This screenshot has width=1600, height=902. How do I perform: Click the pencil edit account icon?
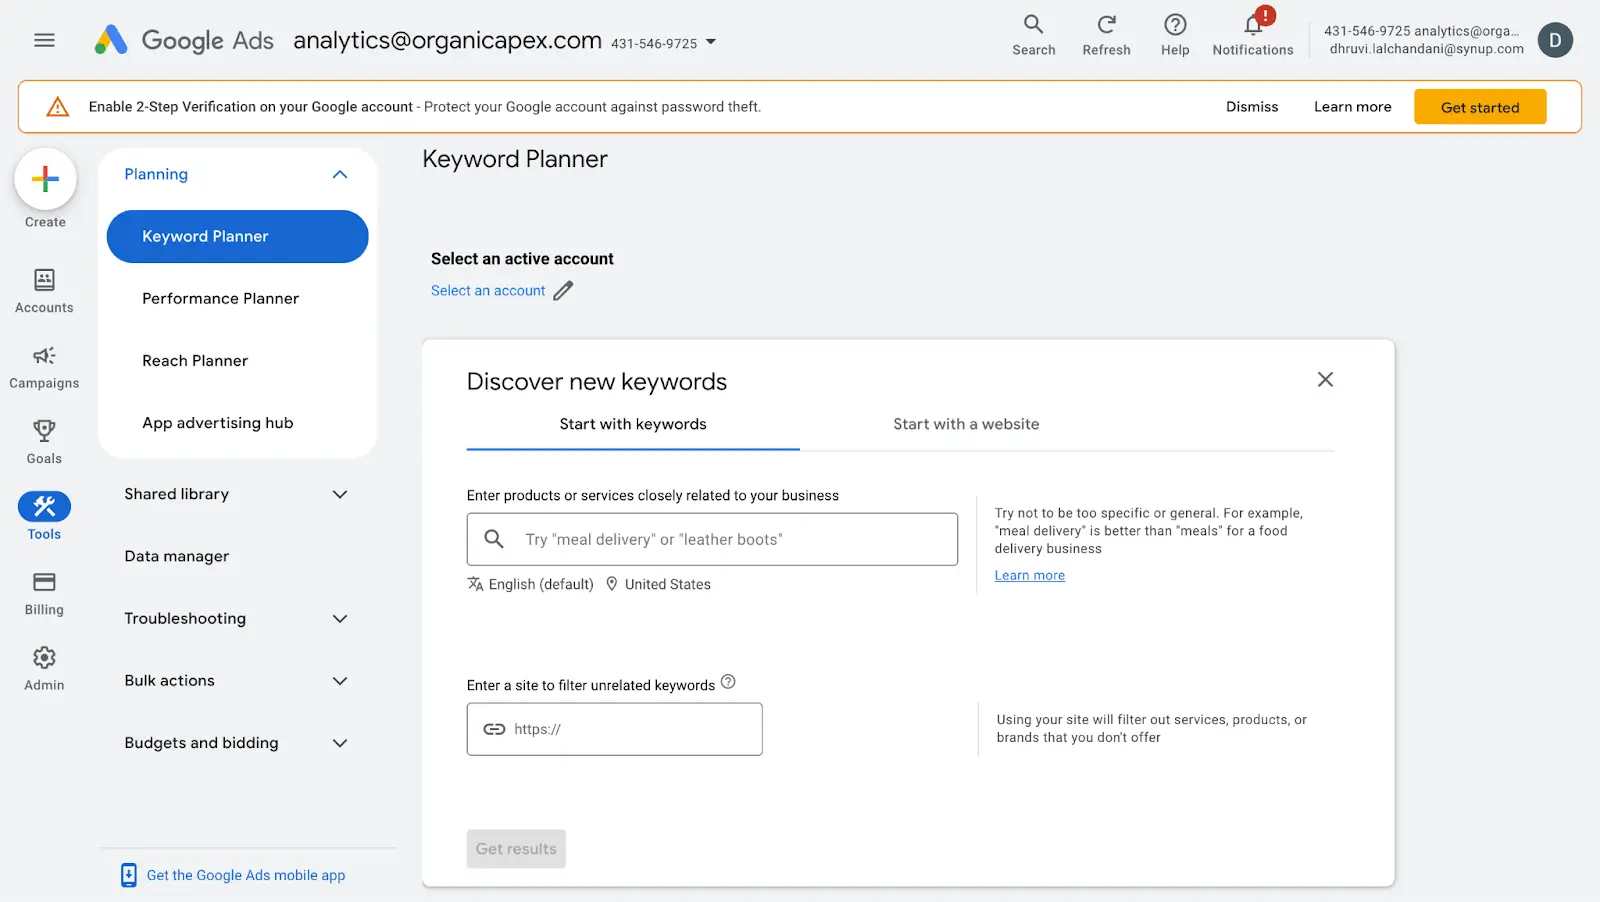click(x=563, y=291)
